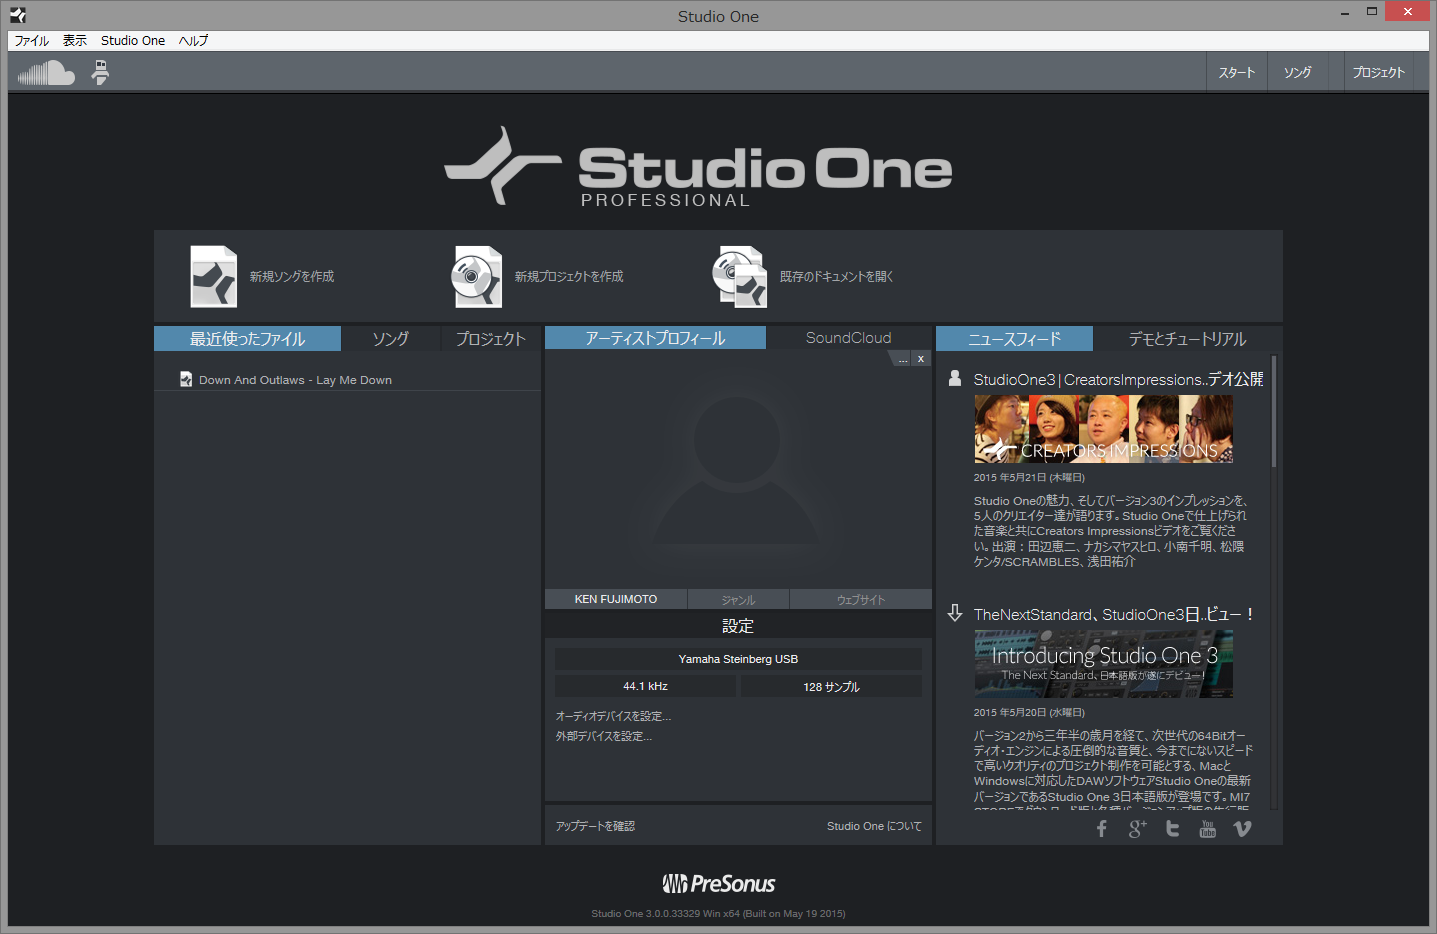Minimize the Studio One window
This screenshot has height=934, width=1437.
(1345, 13)
